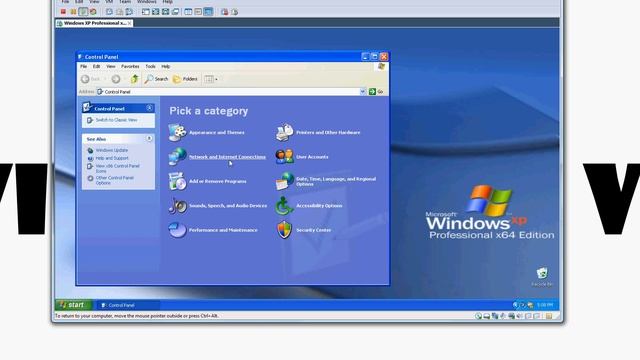Click Other Control Panel Options link
The height and width of the screenshot is (360, 640).
tap(115, 180)
